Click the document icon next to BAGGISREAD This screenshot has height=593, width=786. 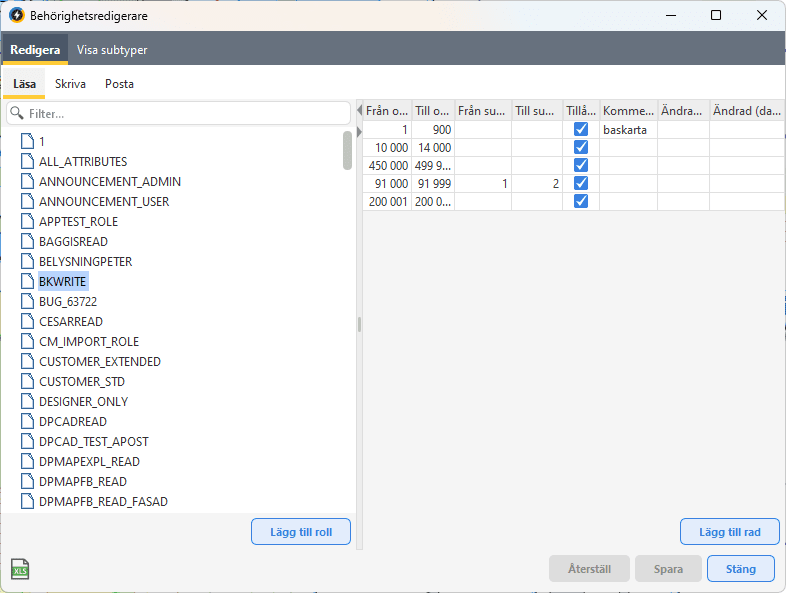[28, 241]
